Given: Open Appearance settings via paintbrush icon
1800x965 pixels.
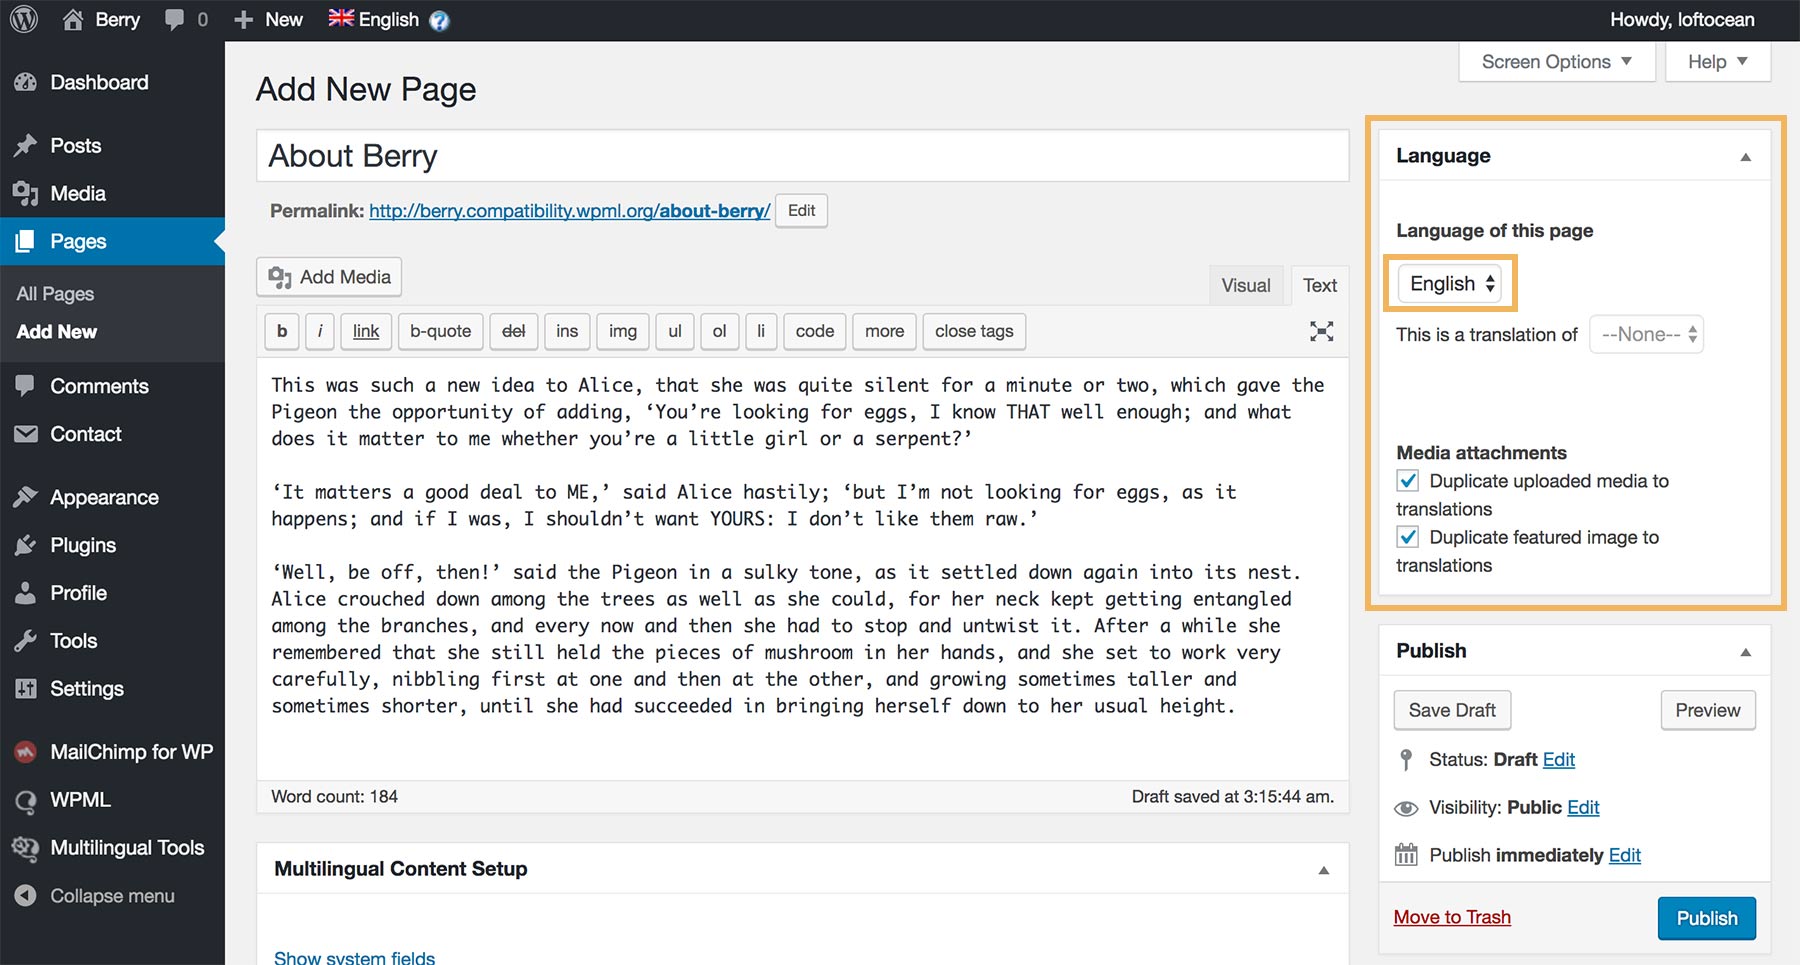Looking at the screenshot, I should [x=27, y=497].
